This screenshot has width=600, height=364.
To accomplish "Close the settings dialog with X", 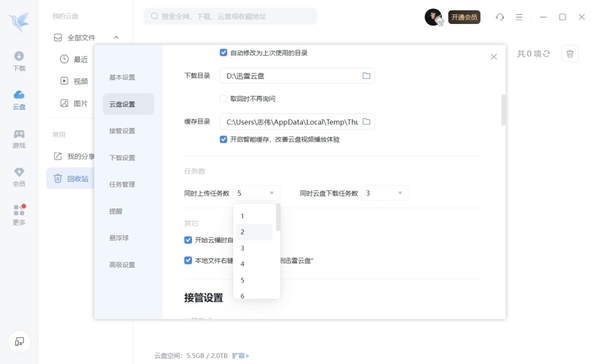I will tap(494, 57).
